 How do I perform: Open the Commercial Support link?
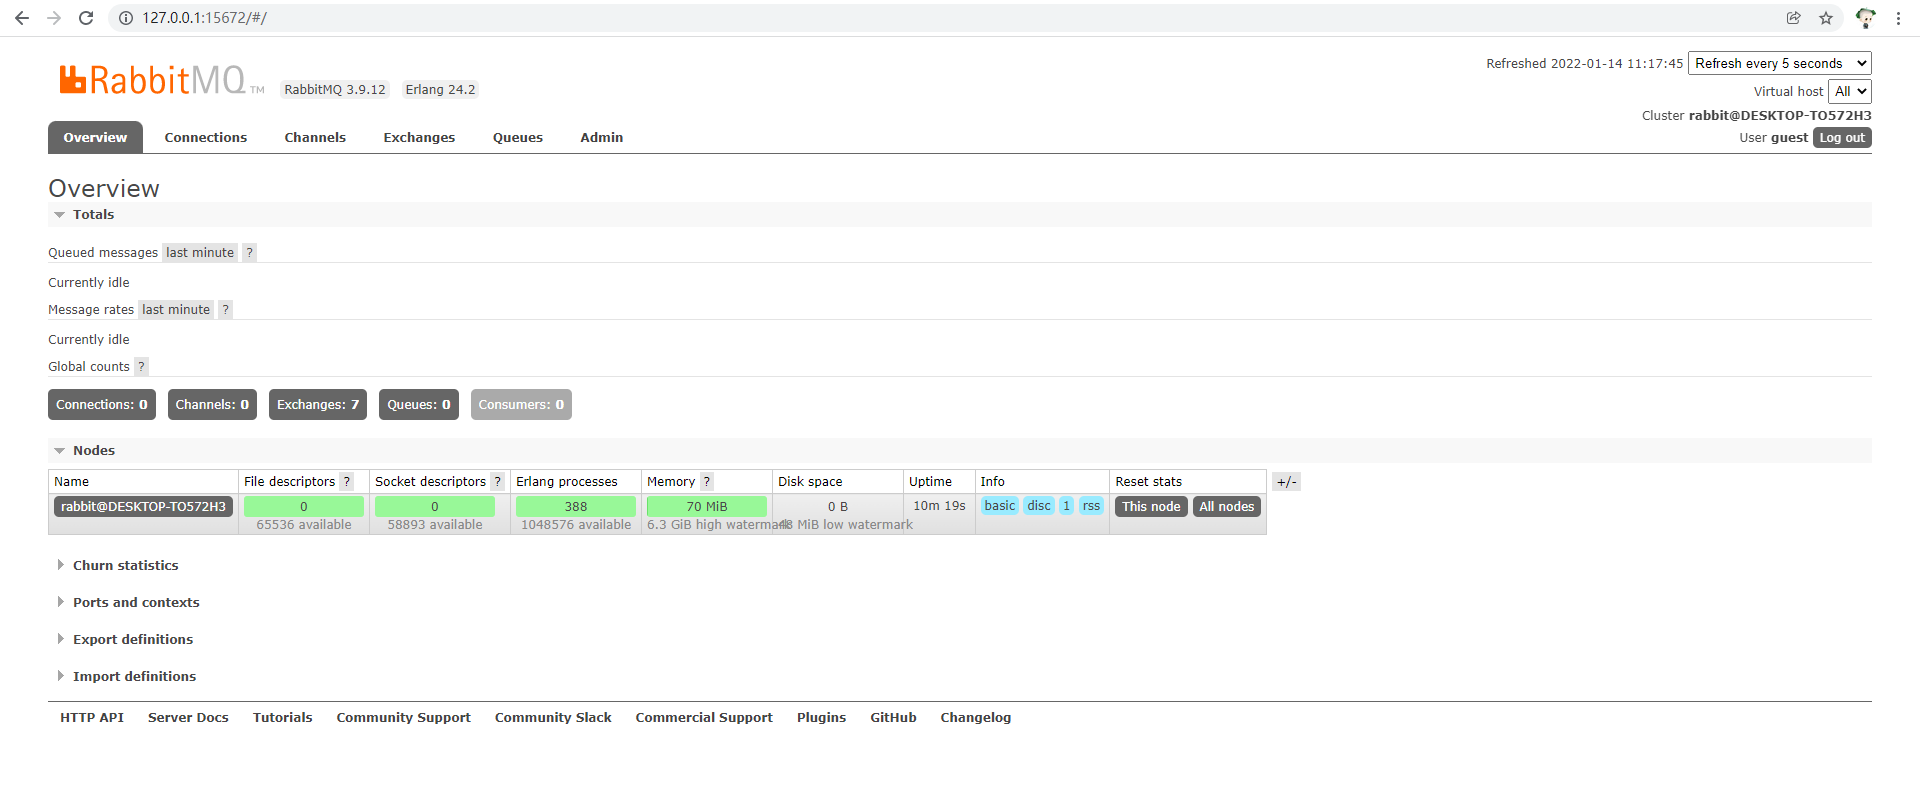704,718
